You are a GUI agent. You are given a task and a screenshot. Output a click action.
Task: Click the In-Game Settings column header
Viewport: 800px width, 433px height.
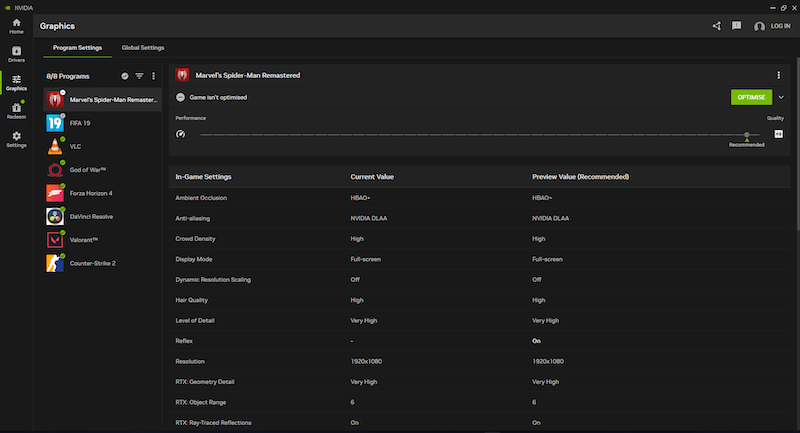point(204,177)
